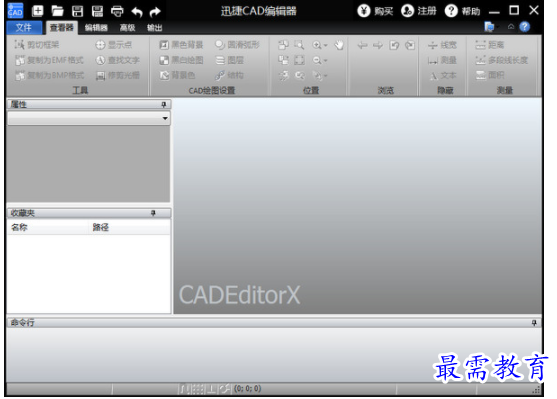This screenshot has height=399, width=557.
Task: Click the 名称 column header
Action: pyautogui.click(x=48, y=227)
